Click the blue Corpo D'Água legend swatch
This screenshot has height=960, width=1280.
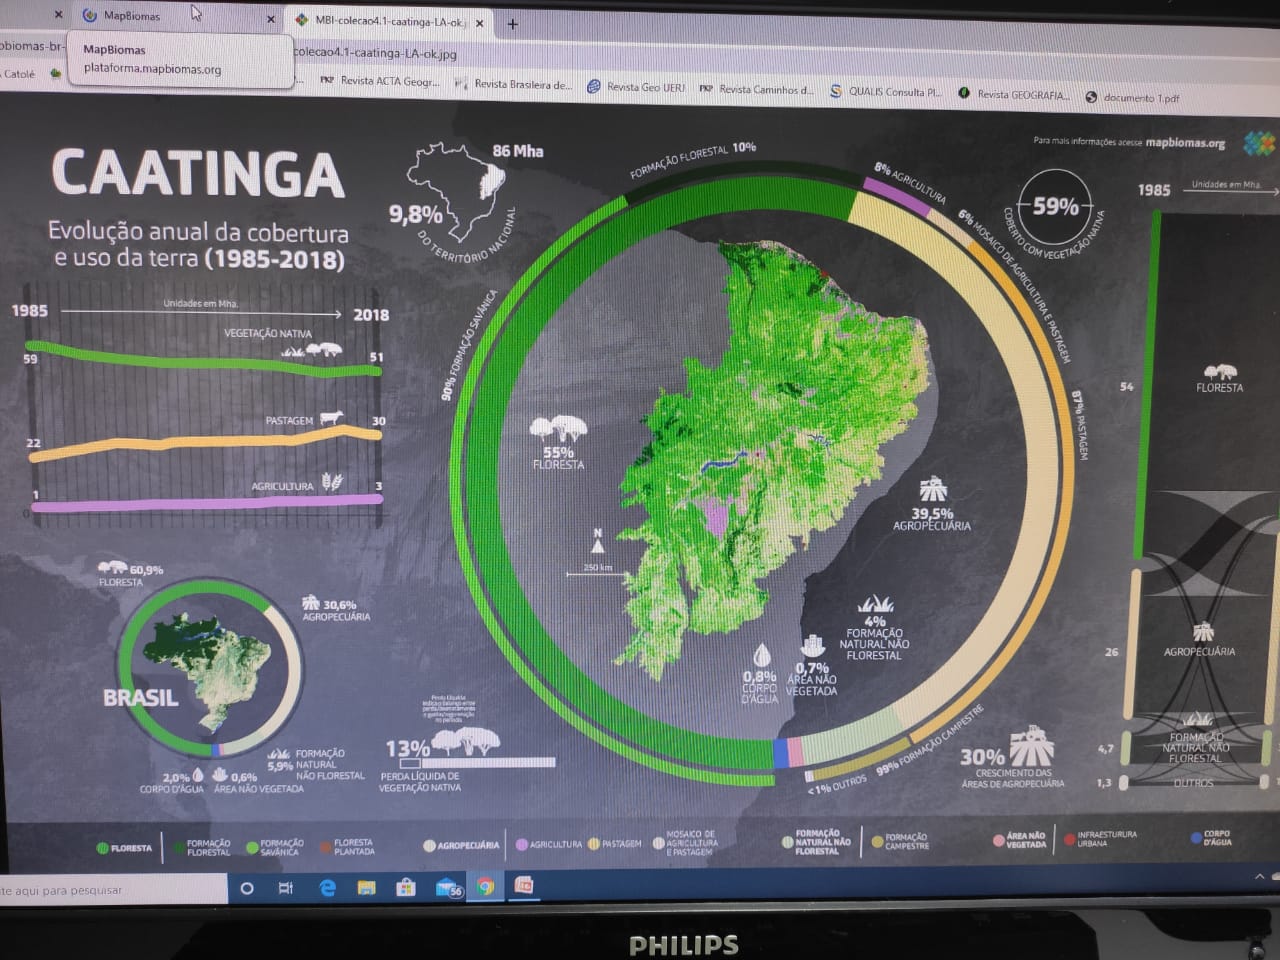tap(1196, 838)
